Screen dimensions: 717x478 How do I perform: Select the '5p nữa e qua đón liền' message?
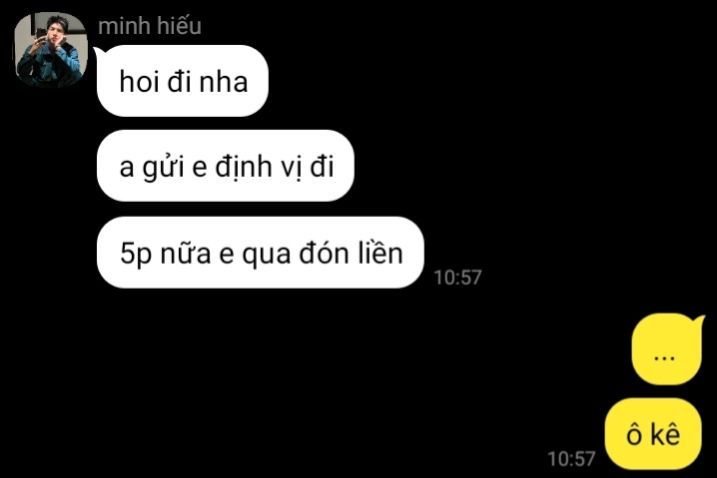click(x=260, y=252)
